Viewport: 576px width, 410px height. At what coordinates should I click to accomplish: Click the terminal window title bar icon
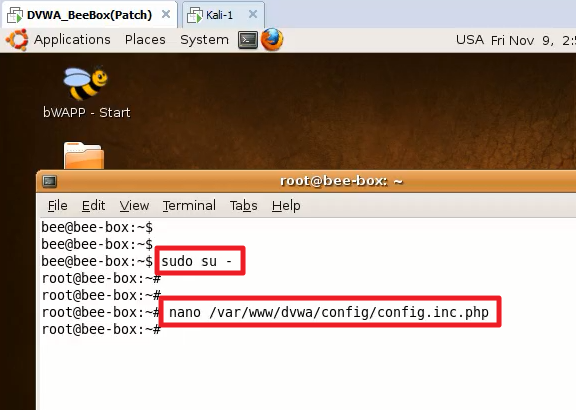point(50,181)
